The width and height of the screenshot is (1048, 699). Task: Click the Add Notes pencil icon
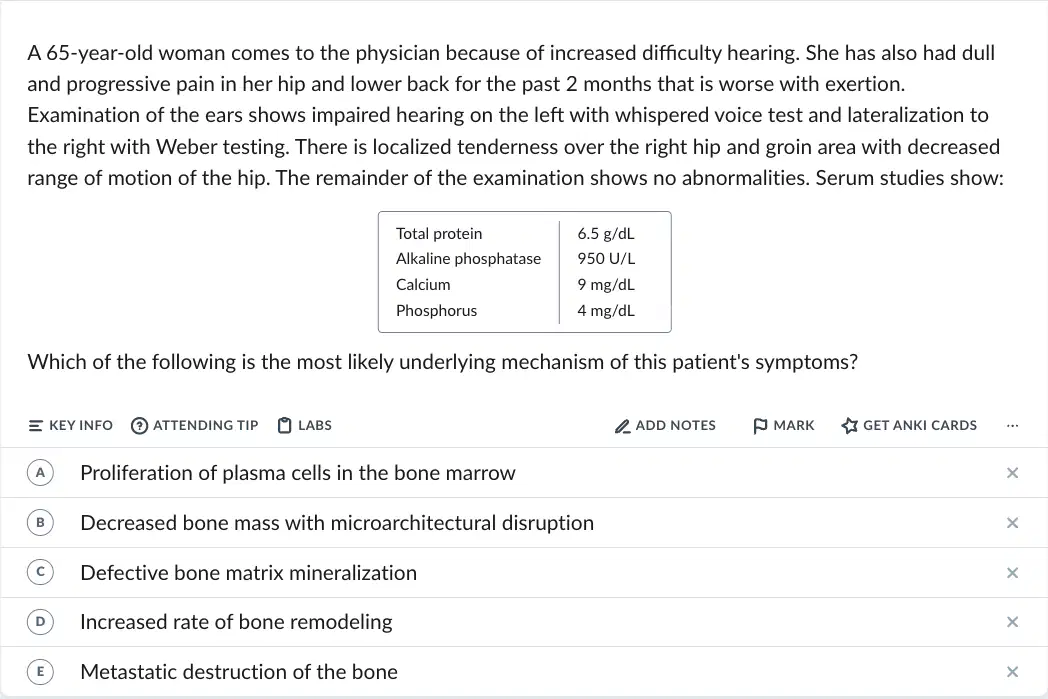[x=622, y=426]
